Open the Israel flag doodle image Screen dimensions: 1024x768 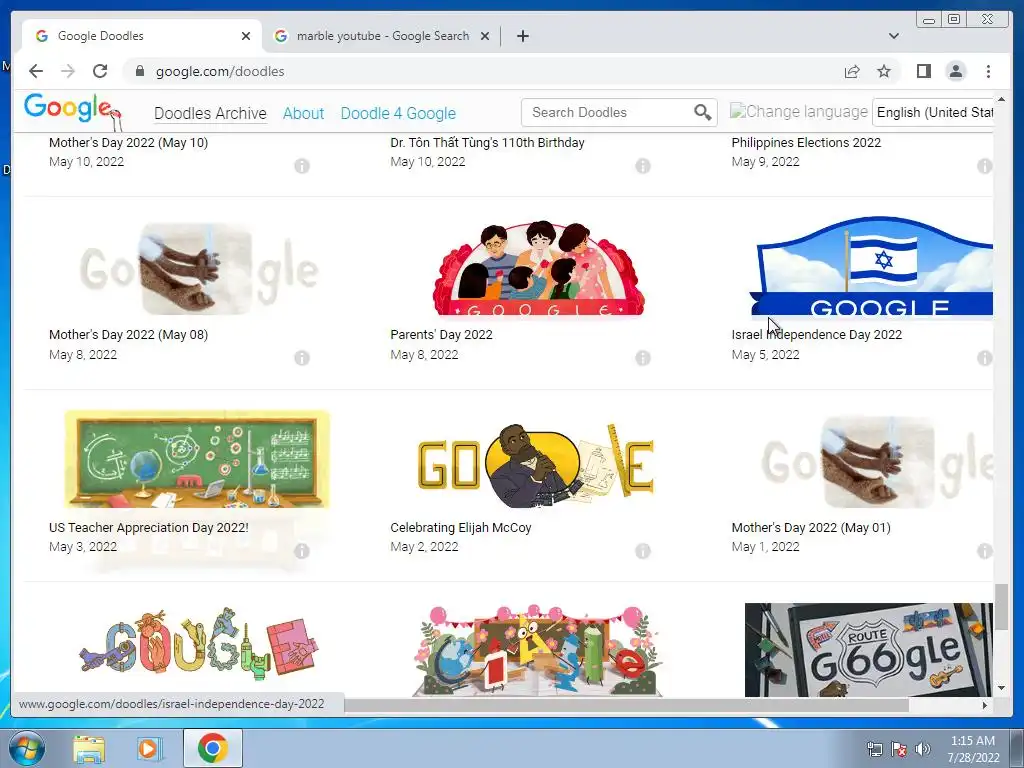point(872,266)
